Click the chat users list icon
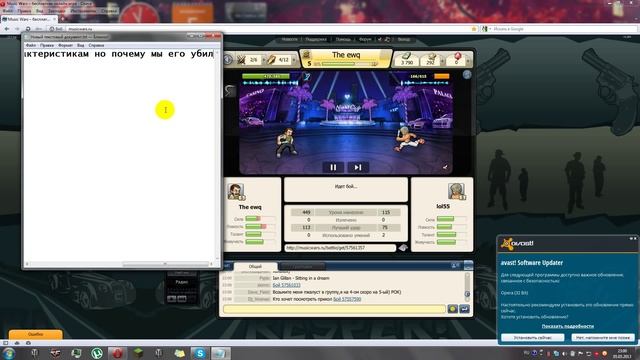Viewport: 640px width, 360px height. (x=455, y=266)
